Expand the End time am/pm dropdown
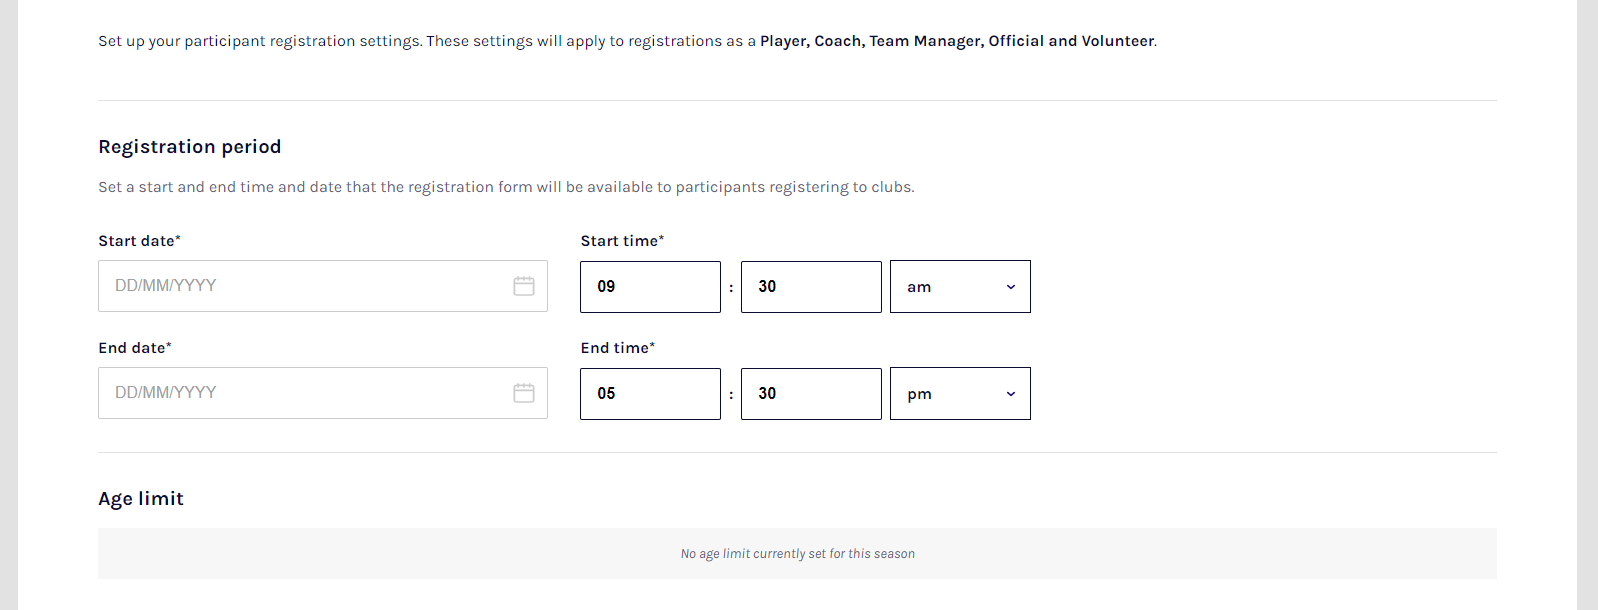 click(x=960, y=394)
